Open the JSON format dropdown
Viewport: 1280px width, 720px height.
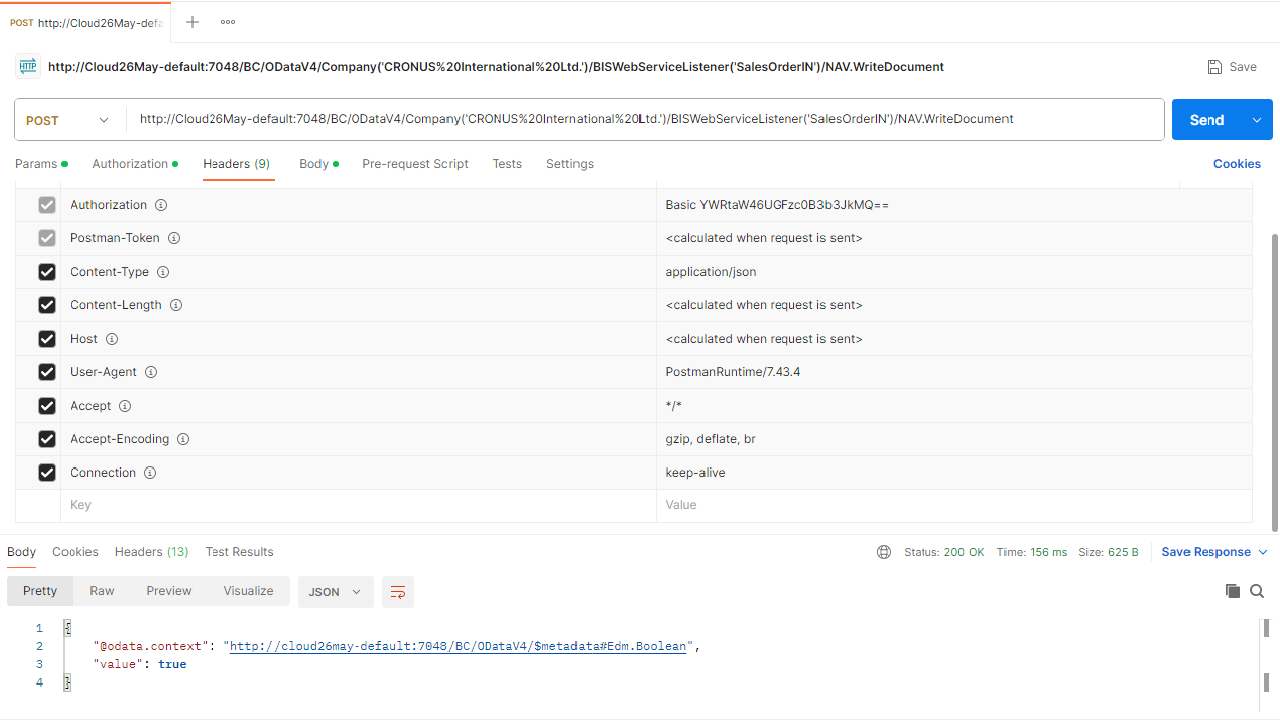(x=336, y=592)
